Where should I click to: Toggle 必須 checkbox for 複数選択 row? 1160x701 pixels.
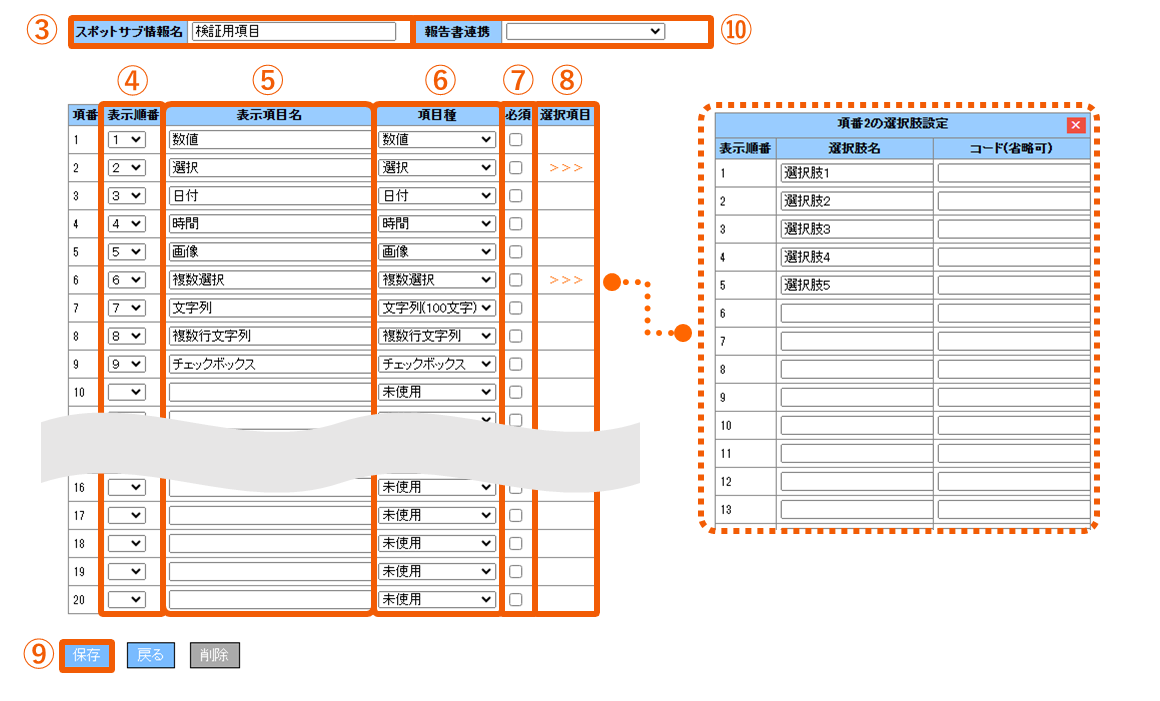[x=516, y=280]
